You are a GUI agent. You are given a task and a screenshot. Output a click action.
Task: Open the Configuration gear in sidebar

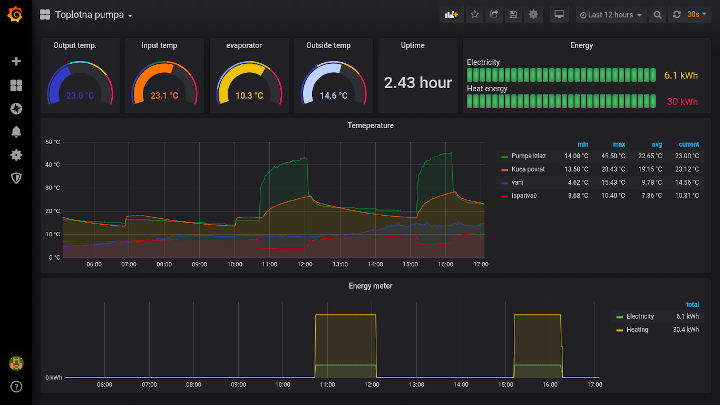click(16, 155)
